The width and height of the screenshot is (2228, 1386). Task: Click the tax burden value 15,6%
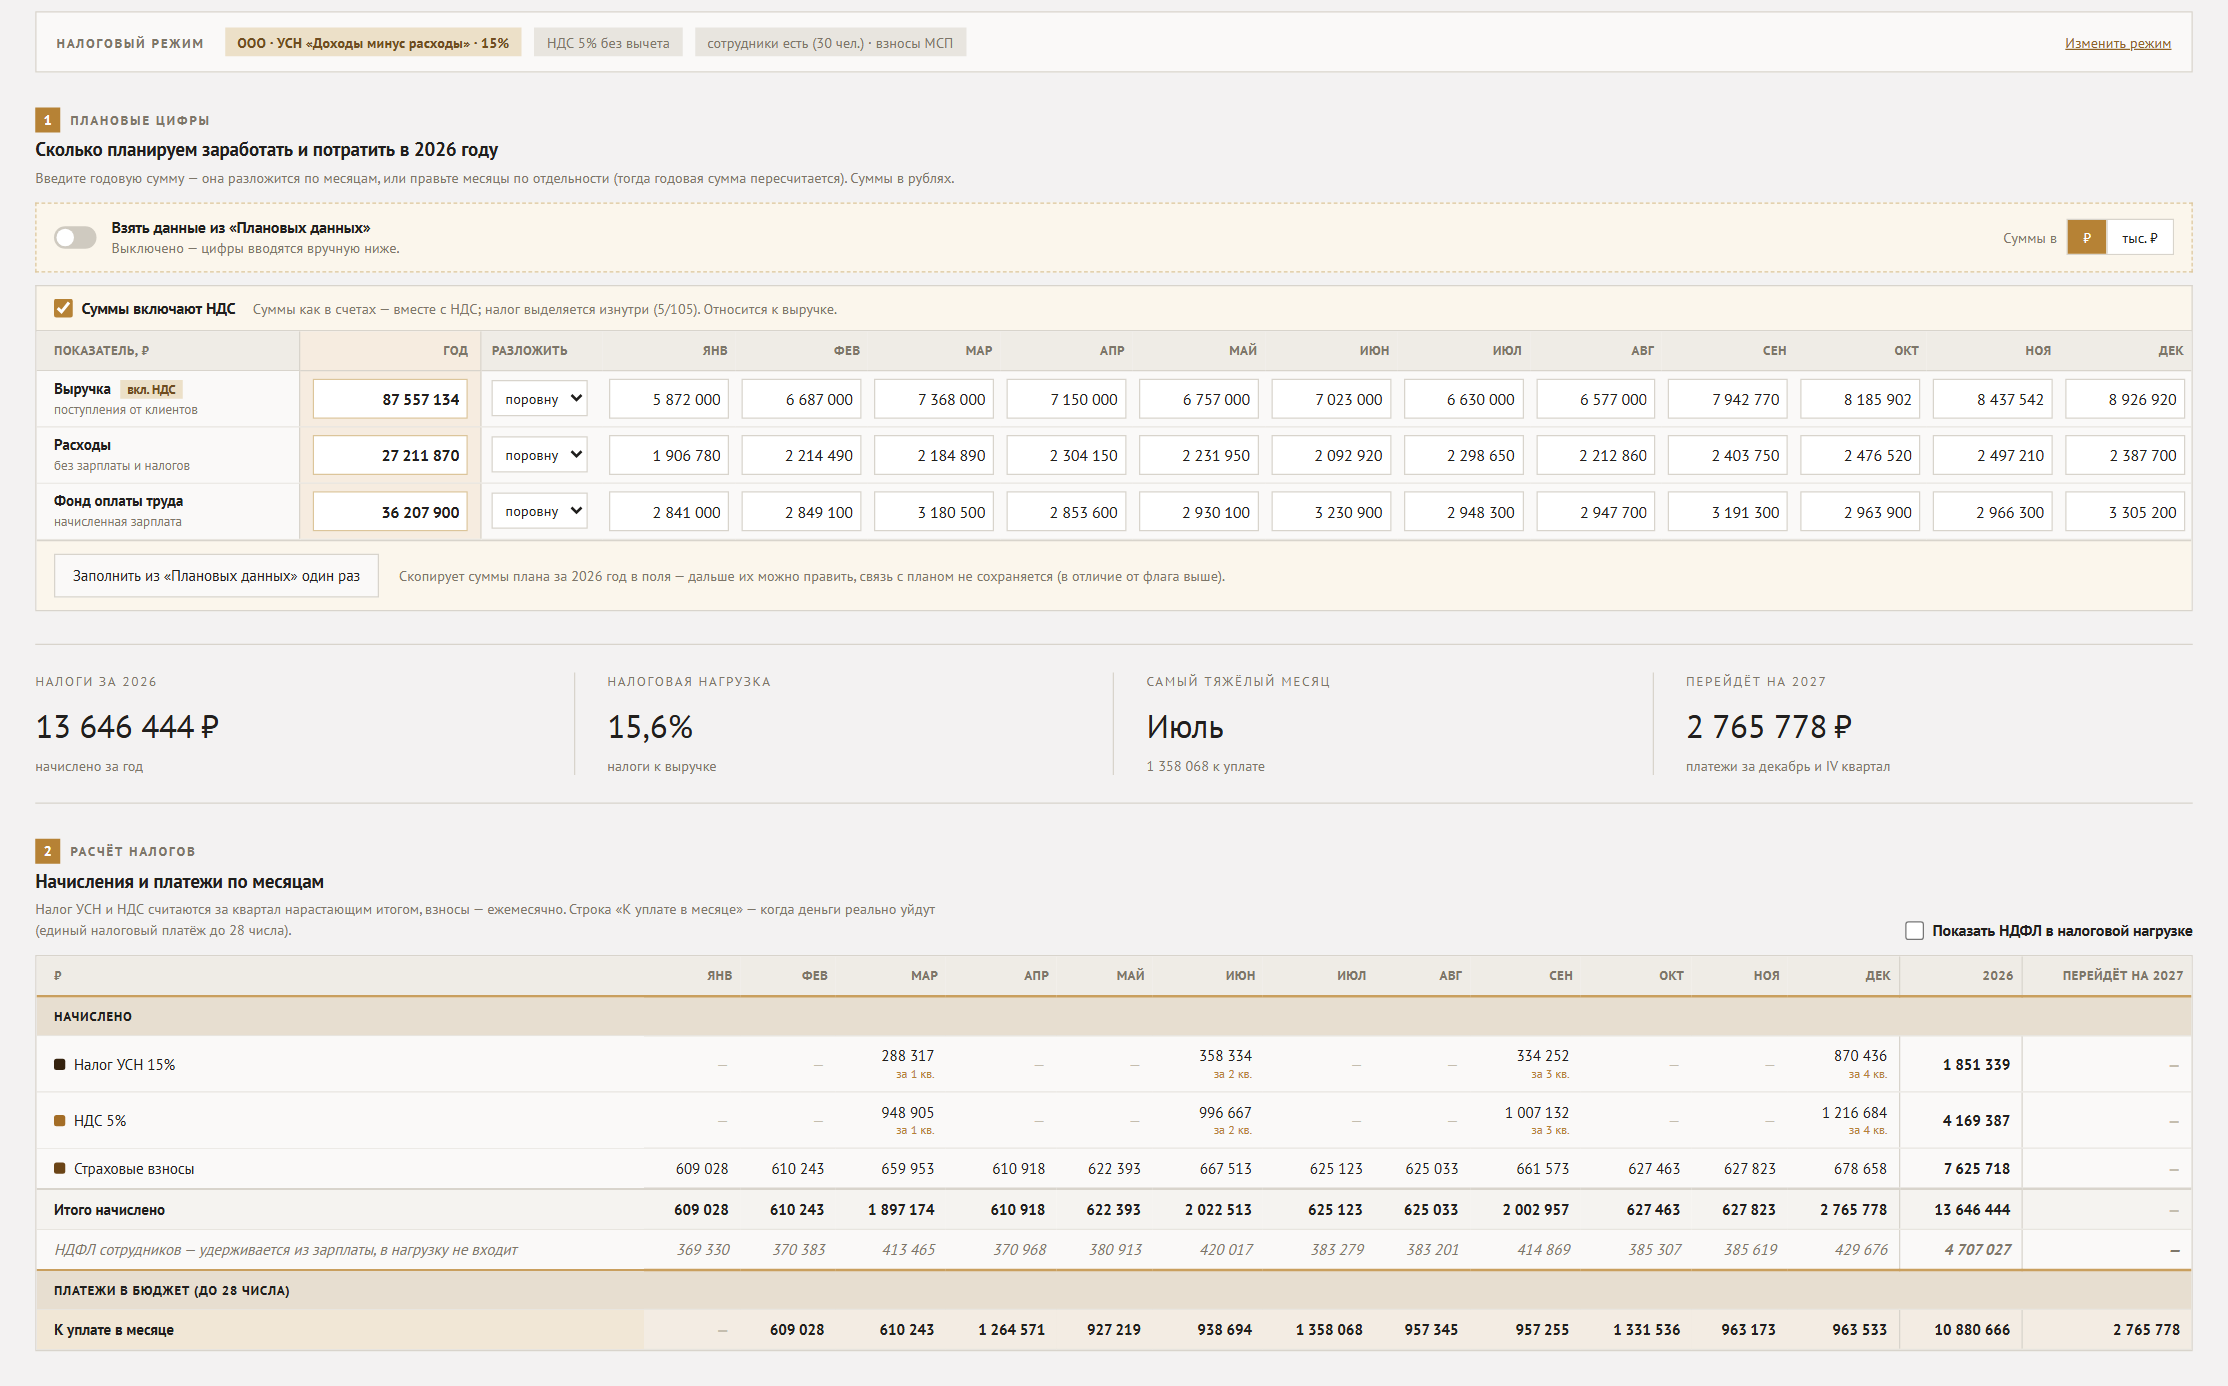650,727
